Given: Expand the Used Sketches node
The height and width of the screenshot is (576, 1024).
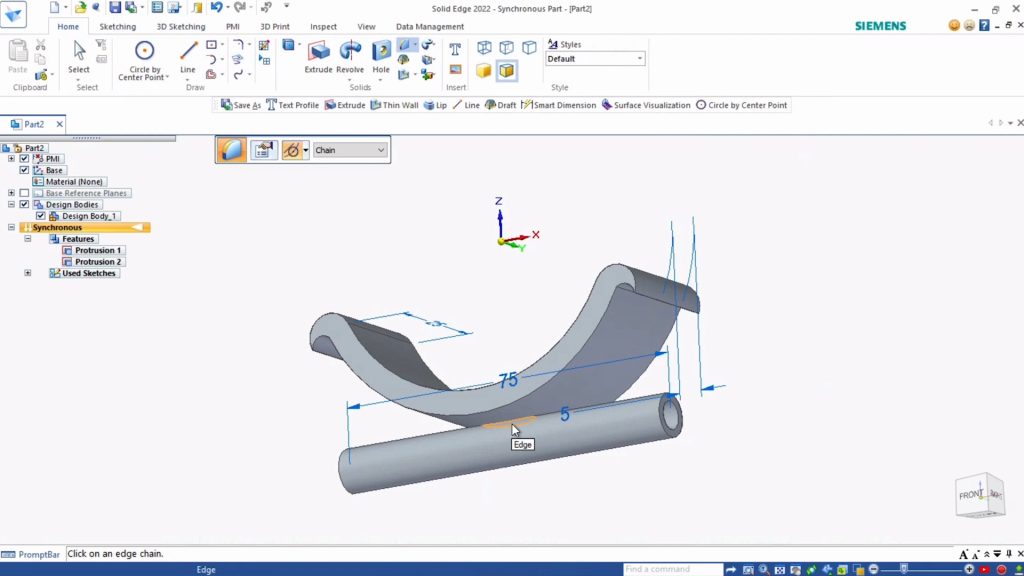Looking at the screenshot, I should click(x=27, y=273).
